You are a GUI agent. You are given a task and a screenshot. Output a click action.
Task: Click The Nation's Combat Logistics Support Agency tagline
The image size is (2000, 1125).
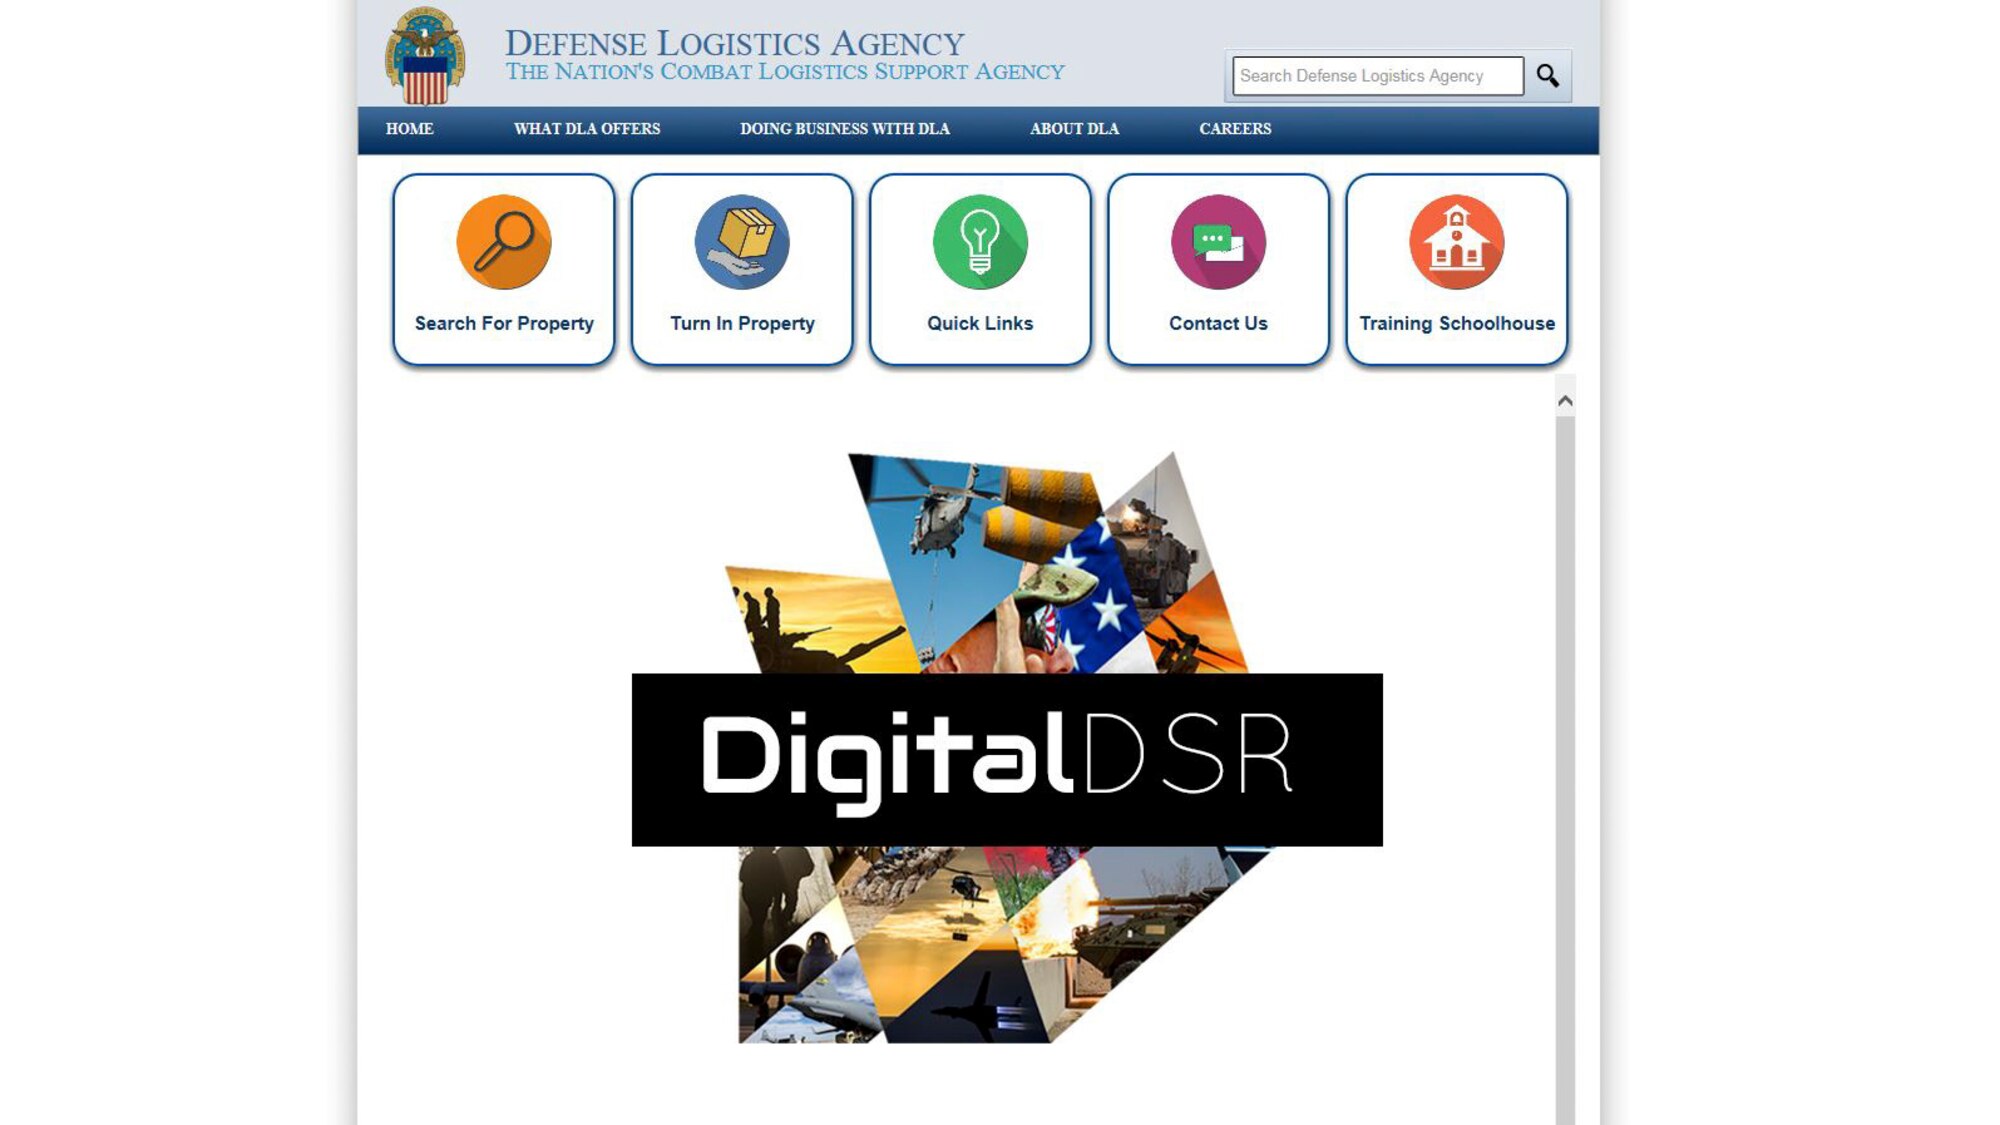click(784, 72)
